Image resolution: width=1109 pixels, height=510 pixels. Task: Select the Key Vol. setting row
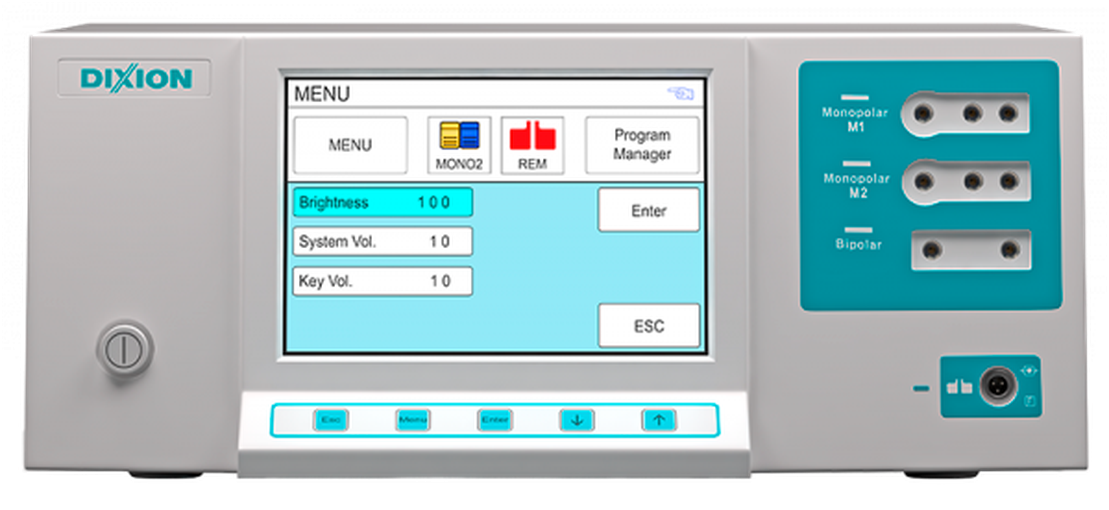(382, 282)
